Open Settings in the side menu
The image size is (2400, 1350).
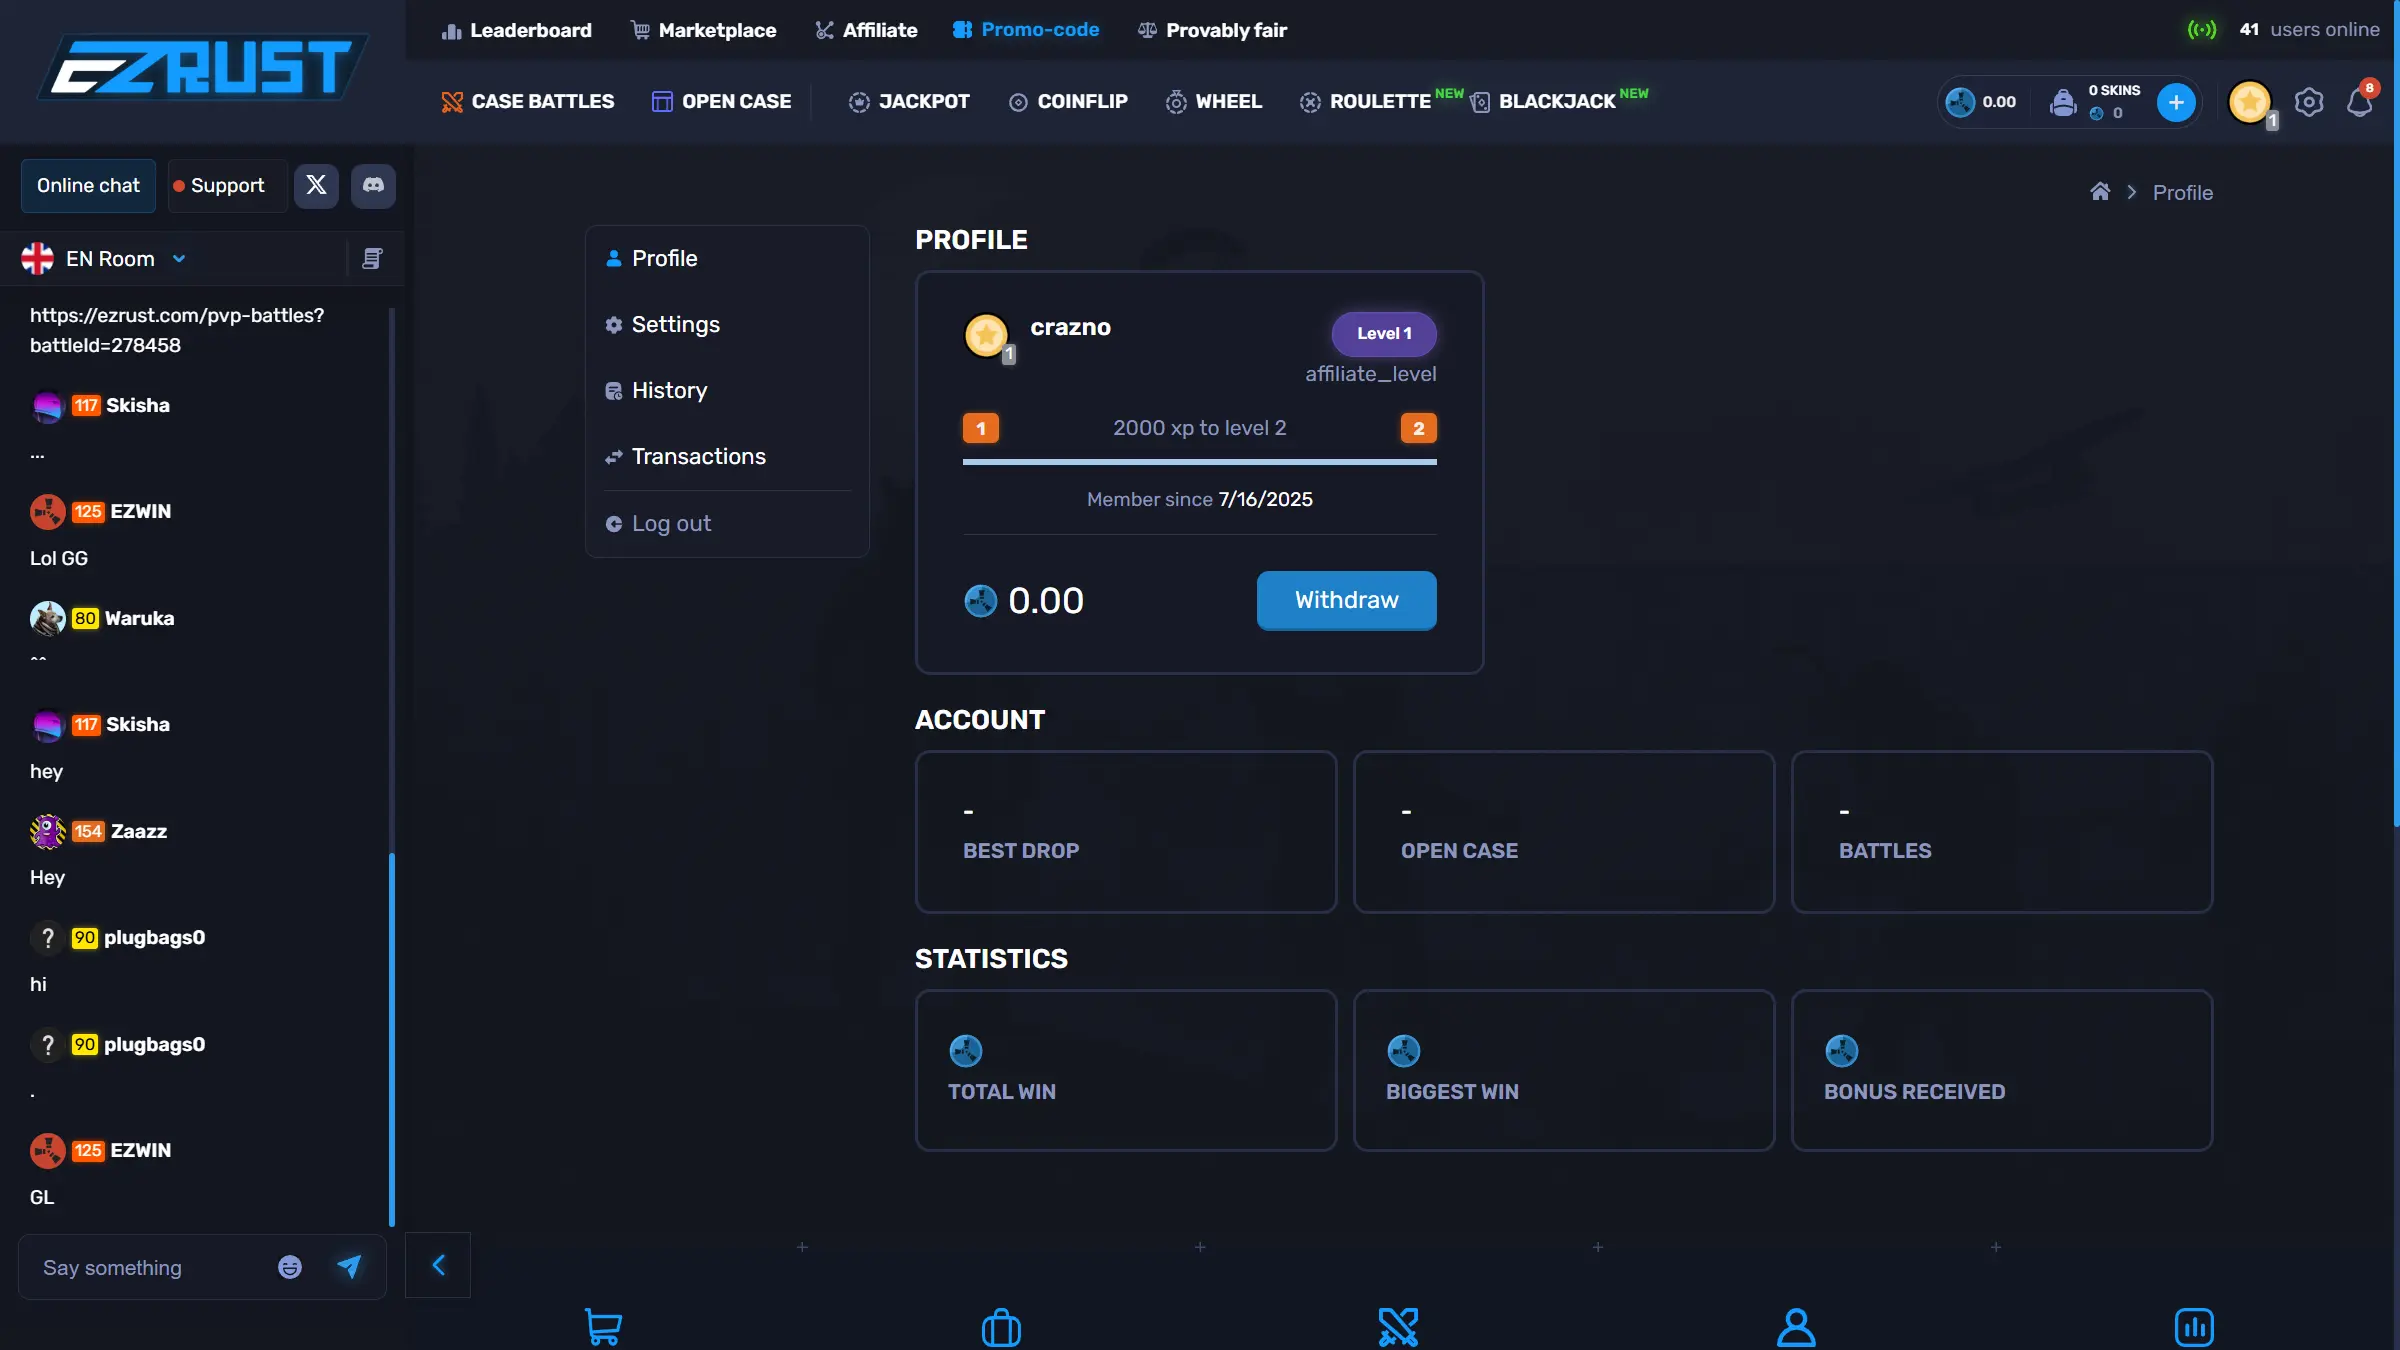[662, 324]
